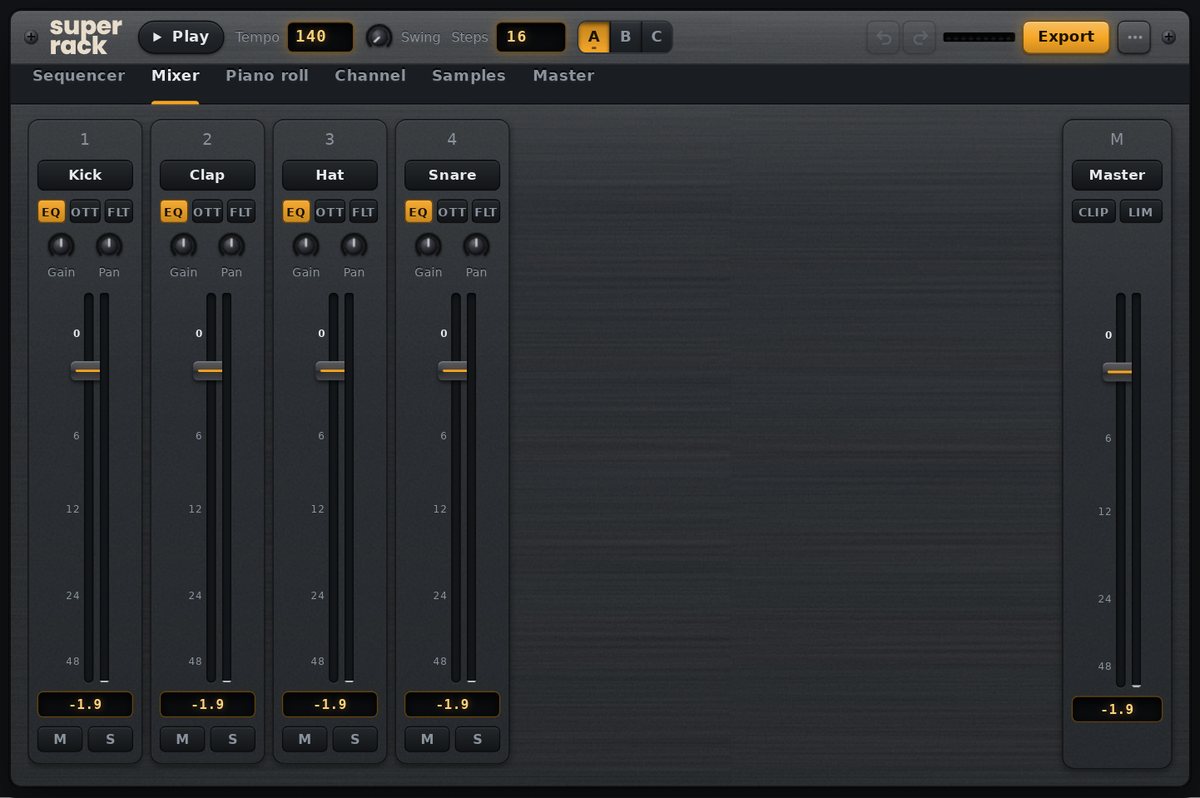The height and width of the screenshot is (798, 1200).
Task: Click the Tempo value field showing 140
Action: (320, 37)
